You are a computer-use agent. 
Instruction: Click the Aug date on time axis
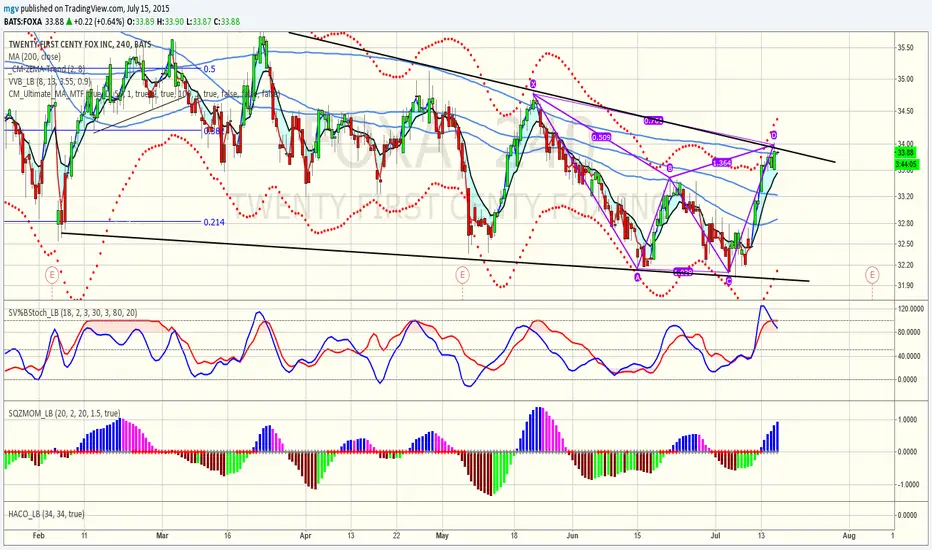849,536
